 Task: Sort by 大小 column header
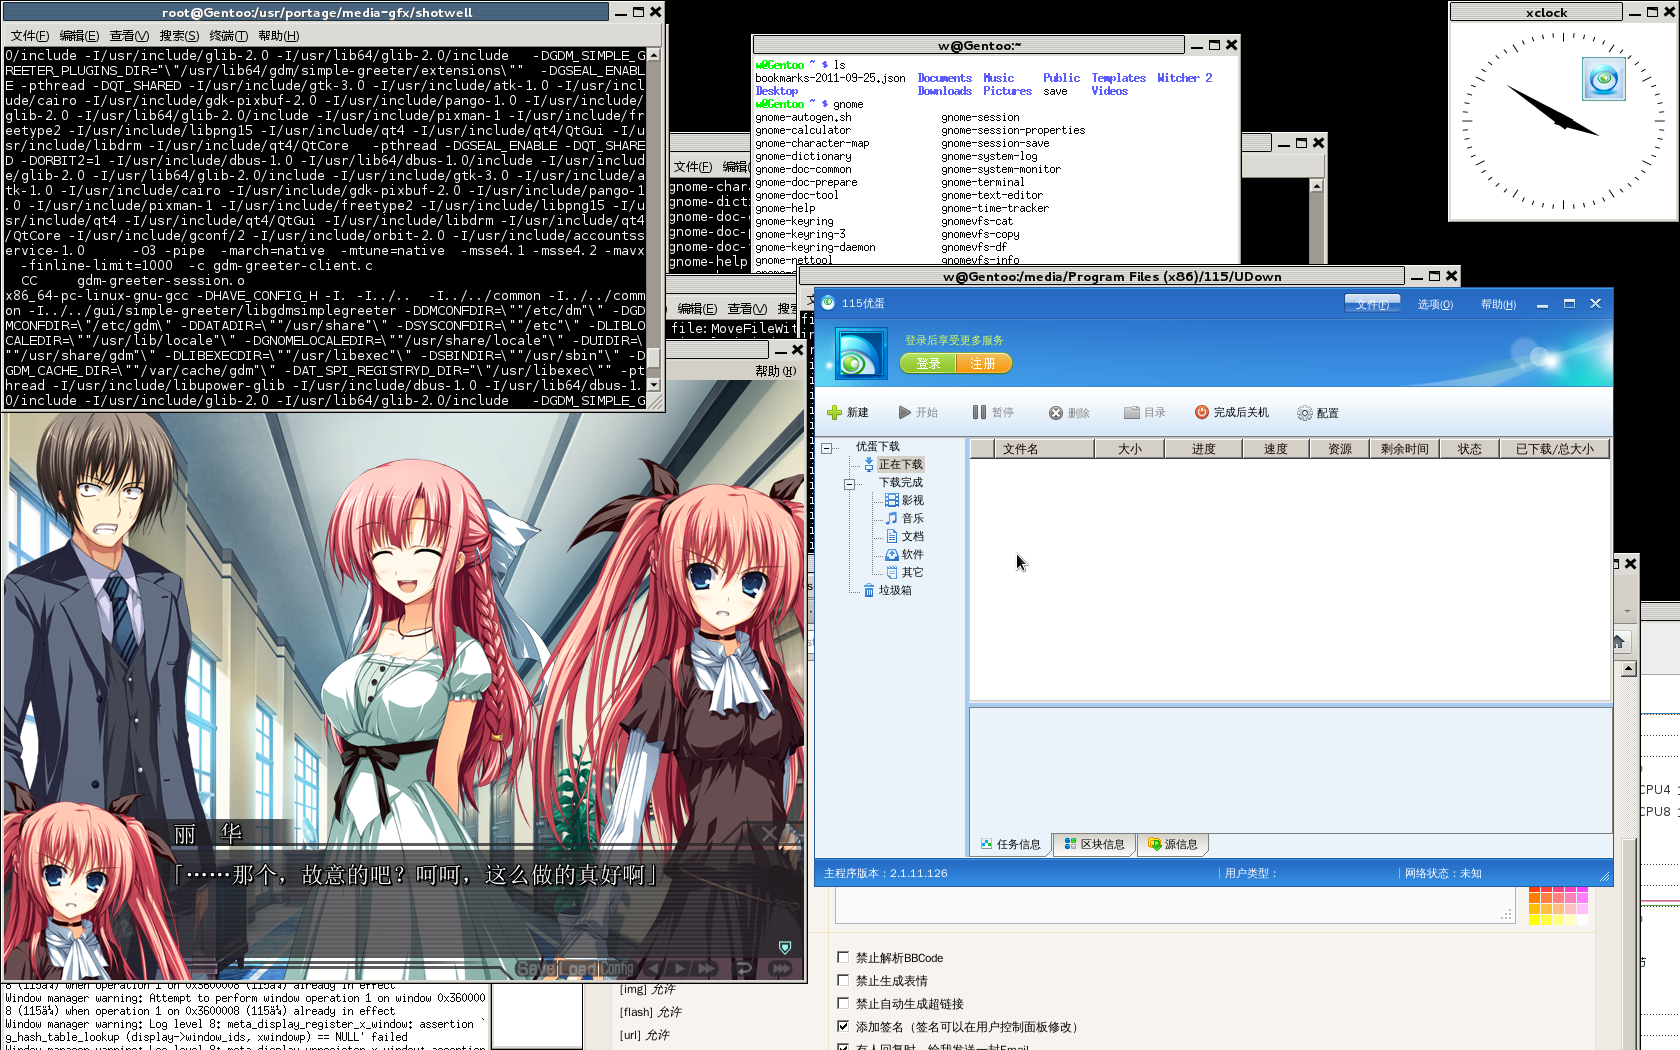[1130, 449]
